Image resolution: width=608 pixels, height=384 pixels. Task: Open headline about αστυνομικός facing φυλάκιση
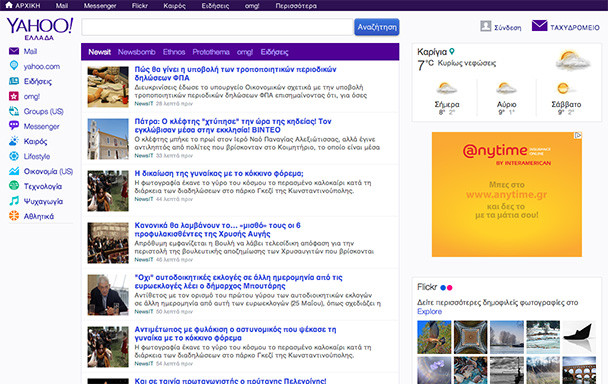[x=235, y=333]
